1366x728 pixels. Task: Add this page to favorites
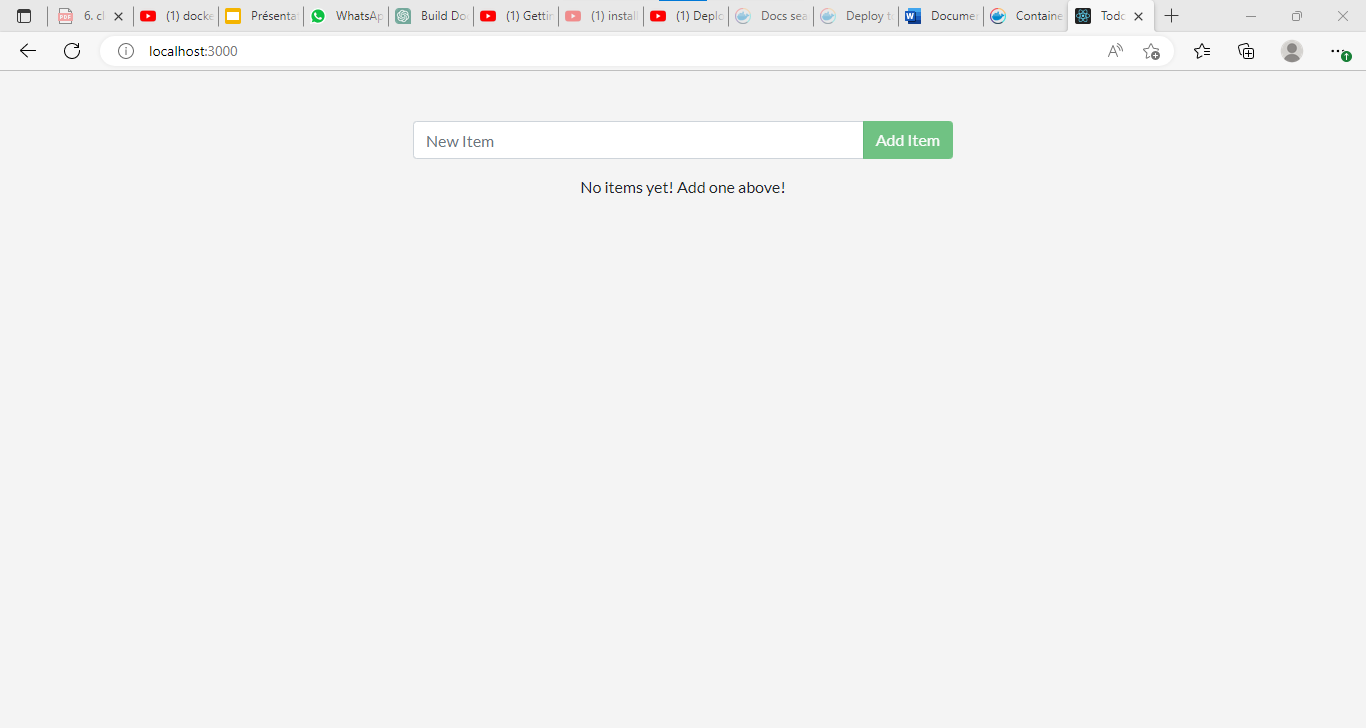click(x=1151, y=51)
